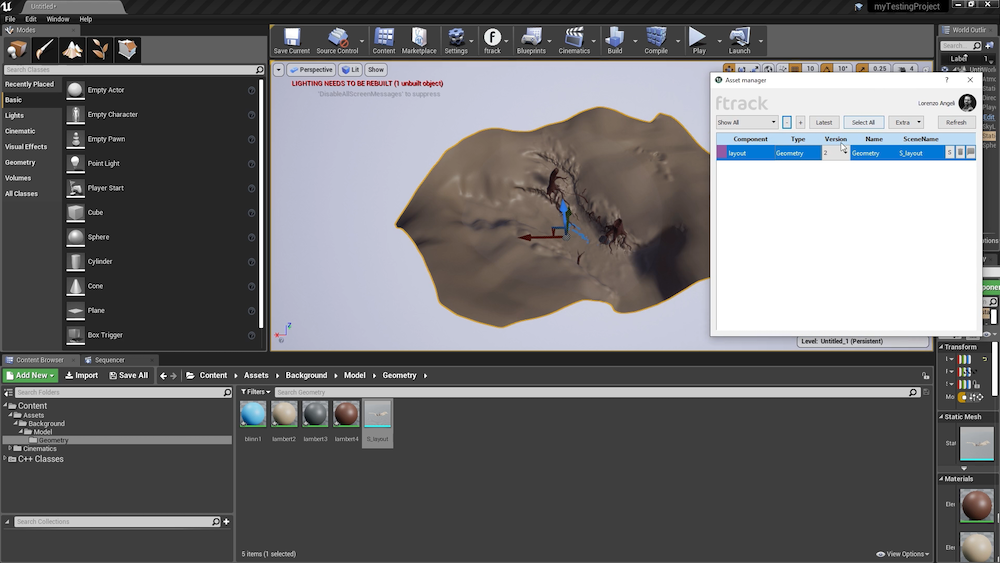Click the S button in layout row
Image resolution: width=1000 pixels, height=563 pixels.
click(950, 152)
